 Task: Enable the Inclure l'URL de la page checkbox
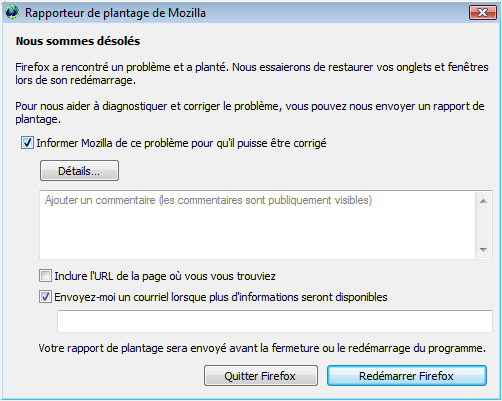click(x=45, y=276)
